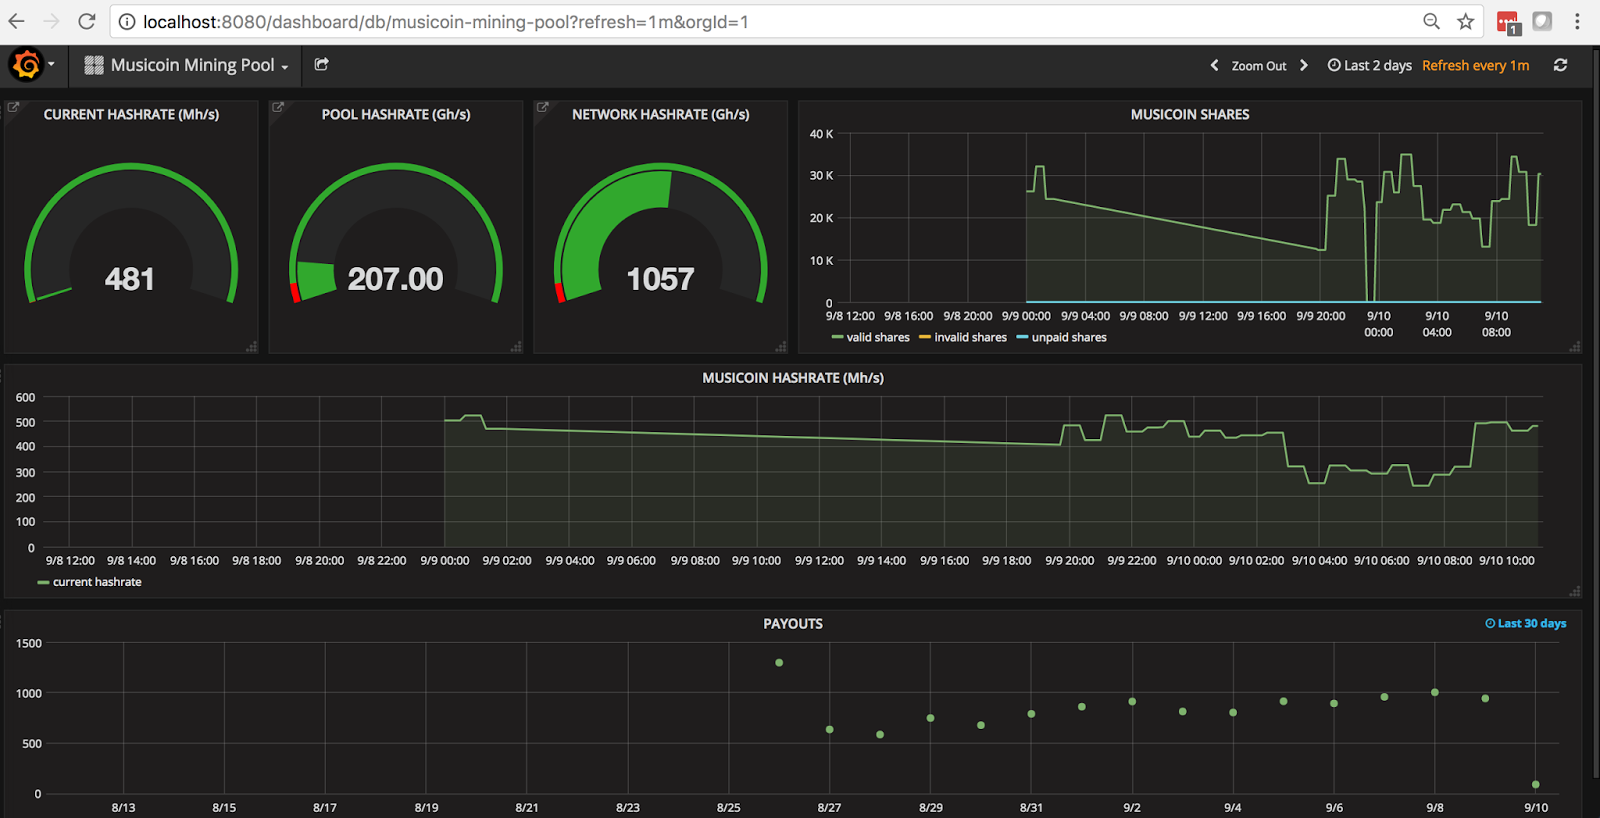Toggle the invalid shares legend series

pos(963,337)
